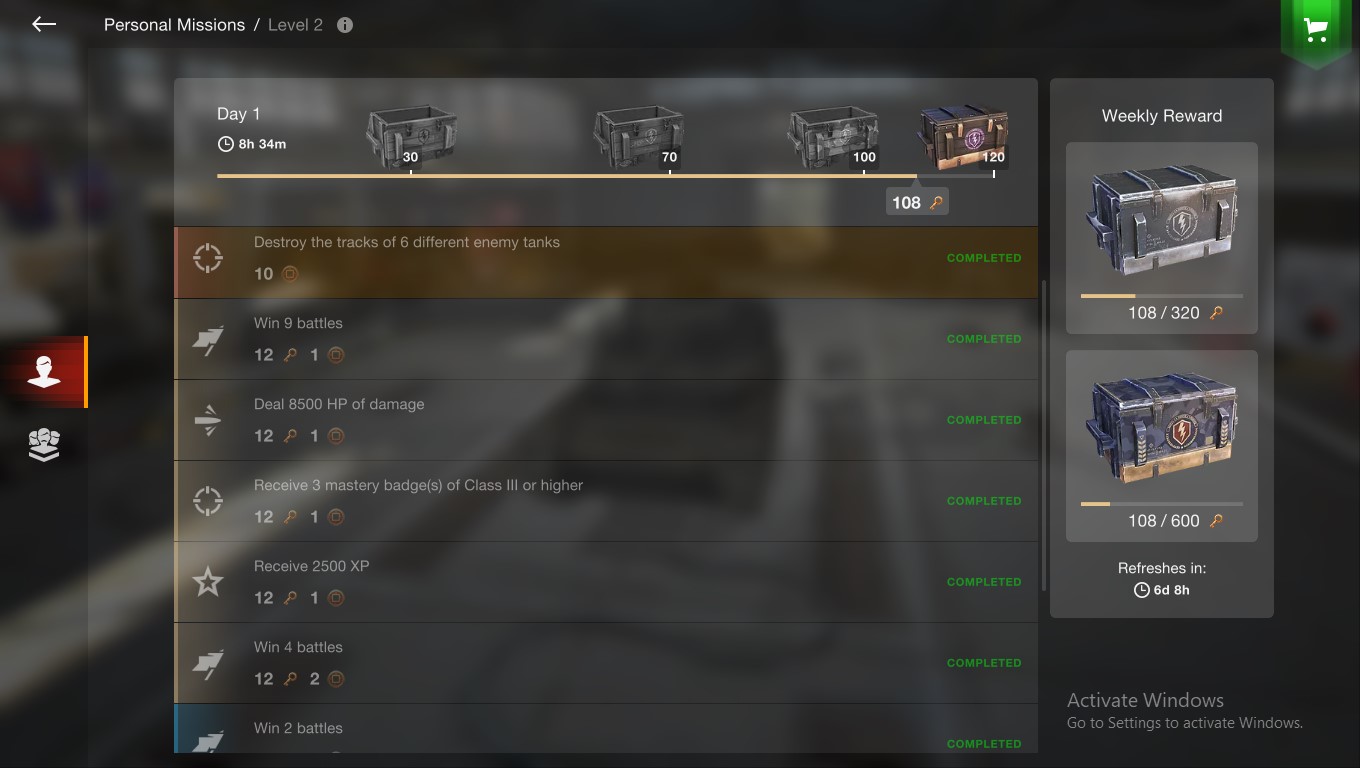Open the Level 2 breadcrumb
The width and height of the screenshot is (1360, 768).
[x=295, y=25]
